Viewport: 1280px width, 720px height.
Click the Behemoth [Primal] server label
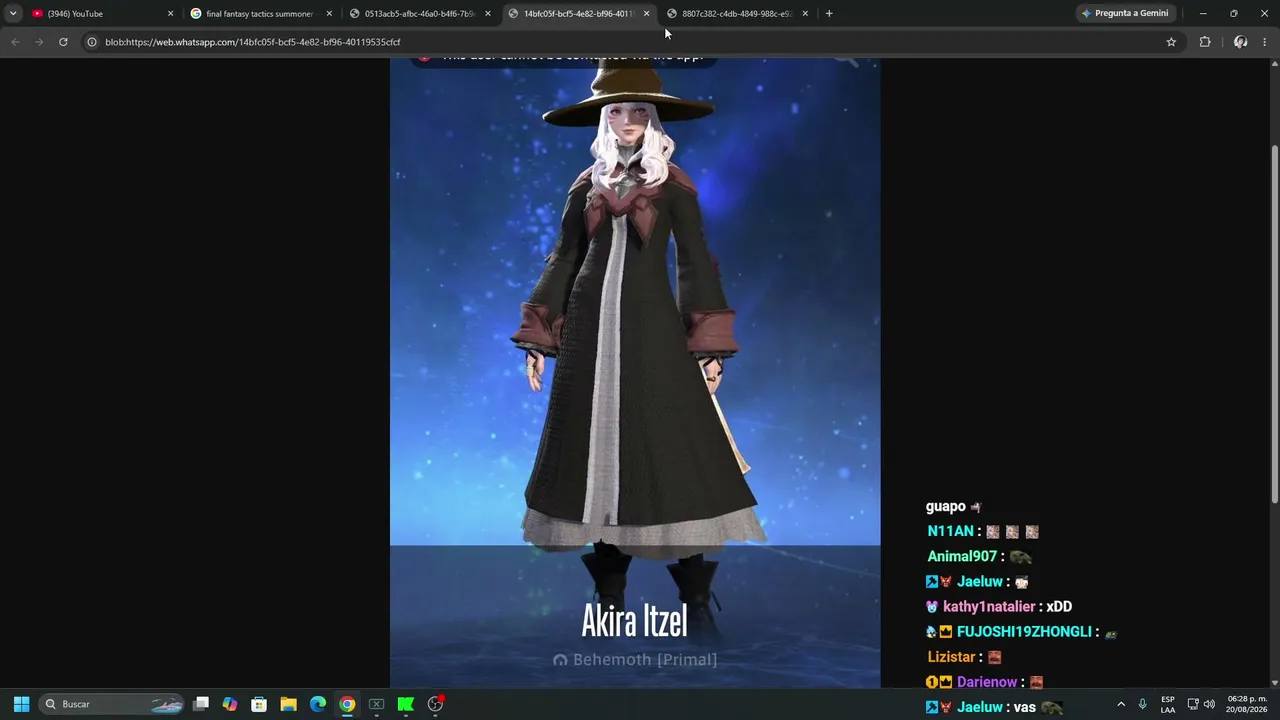coord(635,660)
